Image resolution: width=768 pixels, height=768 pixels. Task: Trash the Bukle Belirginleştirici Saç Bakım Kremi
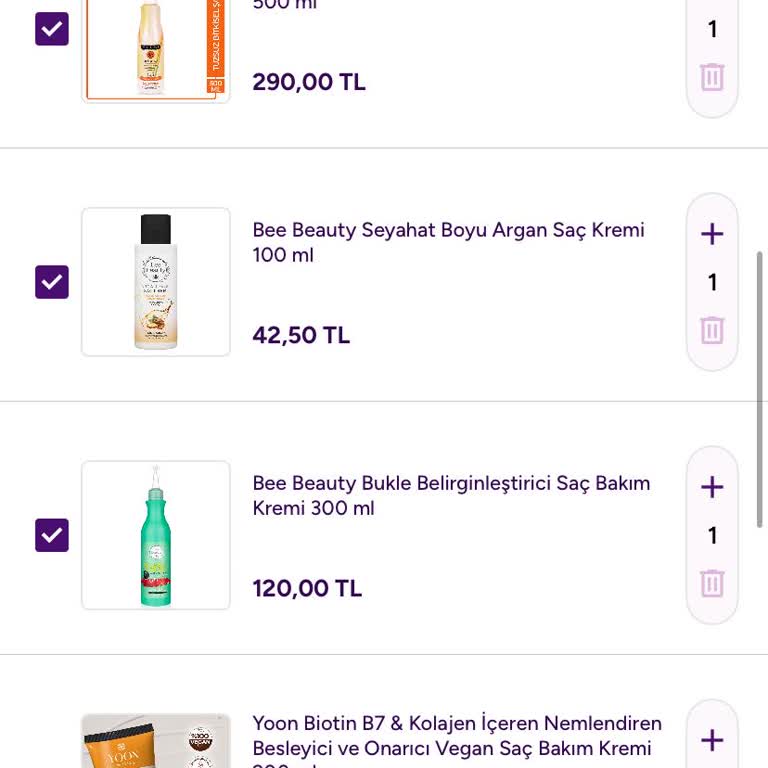712,583
